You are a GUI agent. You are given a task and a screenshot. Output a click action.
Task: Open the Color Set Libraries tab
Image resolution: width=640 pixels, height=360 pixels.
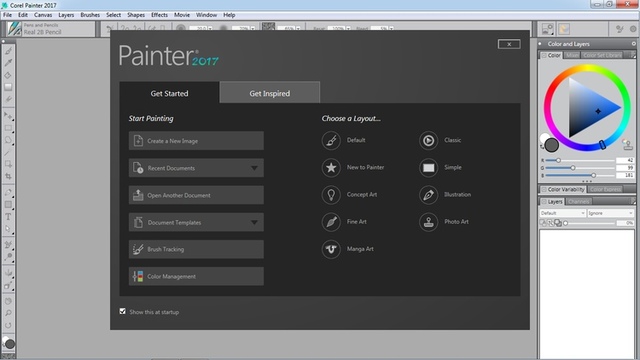coord(602,55)
